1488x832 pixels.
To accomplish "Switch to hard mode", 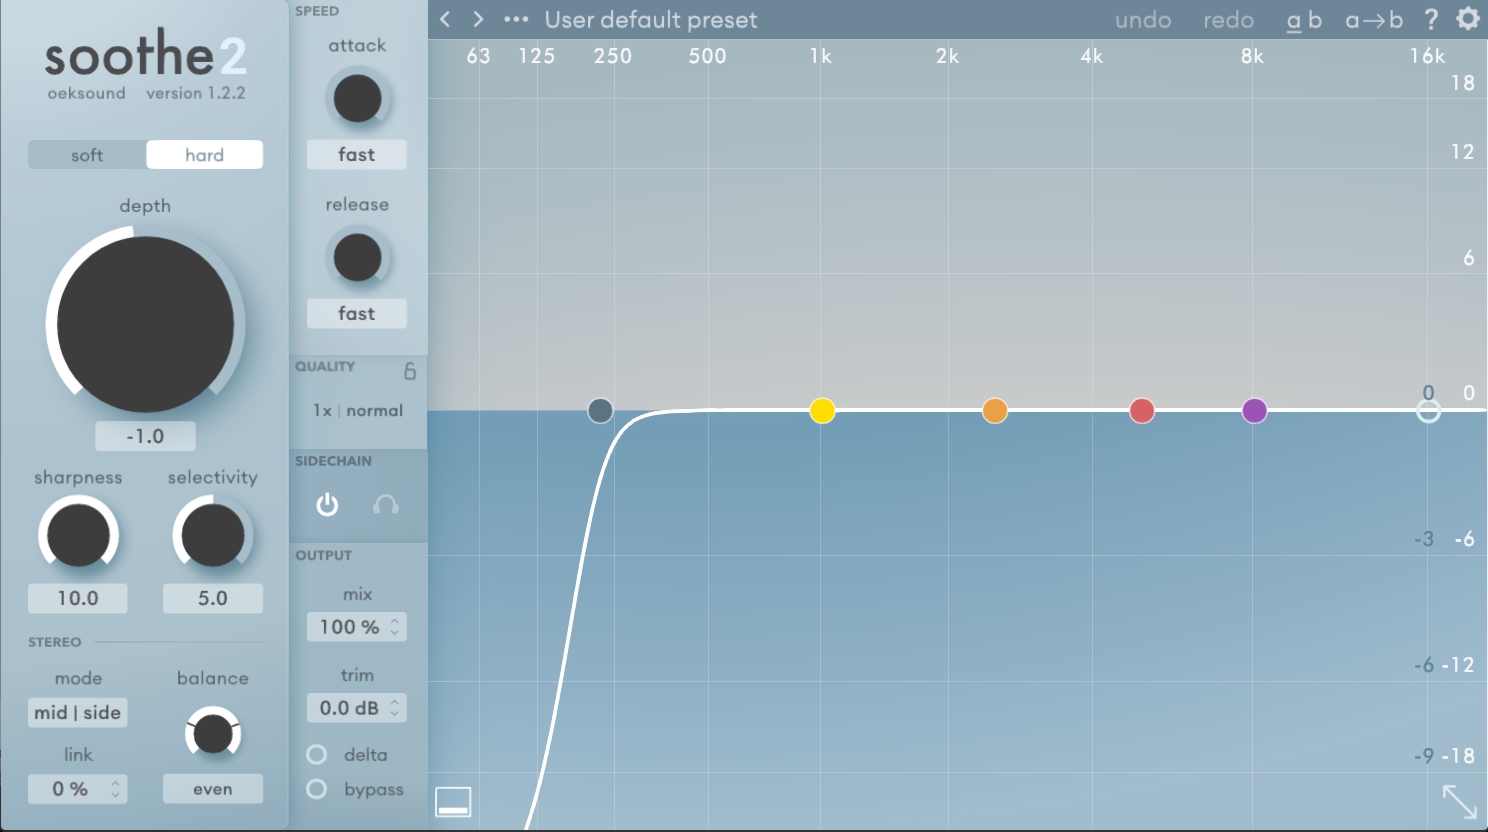I will tap(204, 155).
